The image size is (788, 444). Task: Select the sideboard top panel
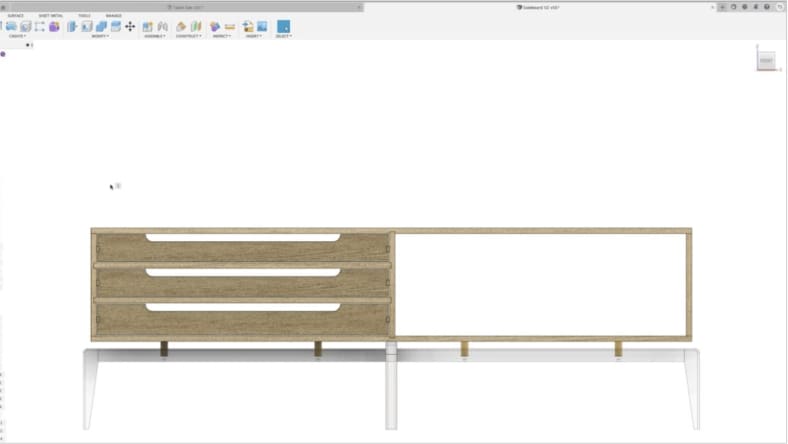[x=391, y=231]
